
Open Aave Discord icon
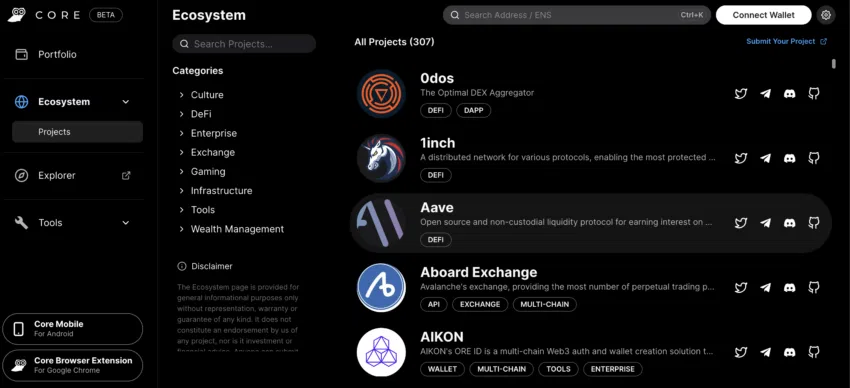click(x=789, y=223)
